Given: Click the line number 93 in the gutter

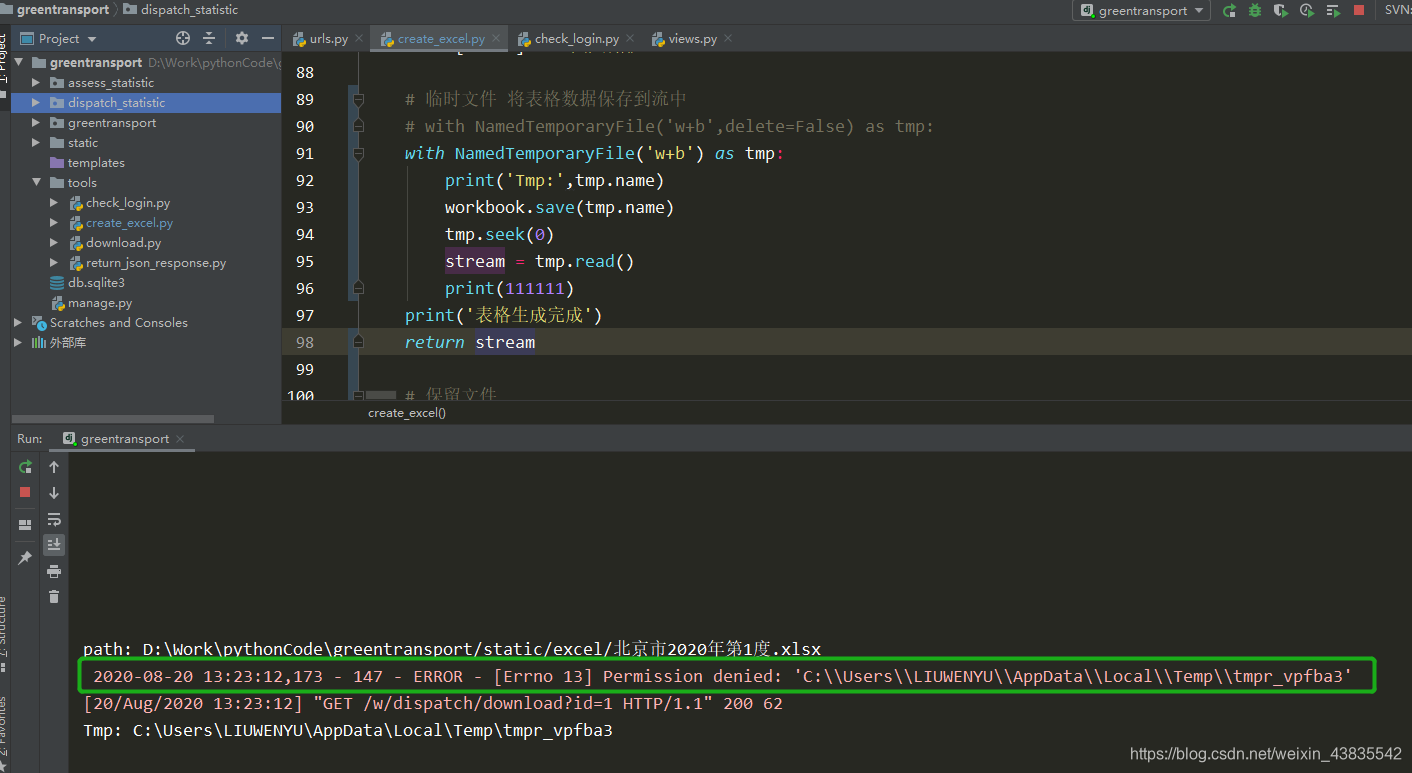Looking at the screenshot, I should tap(305, 207).
